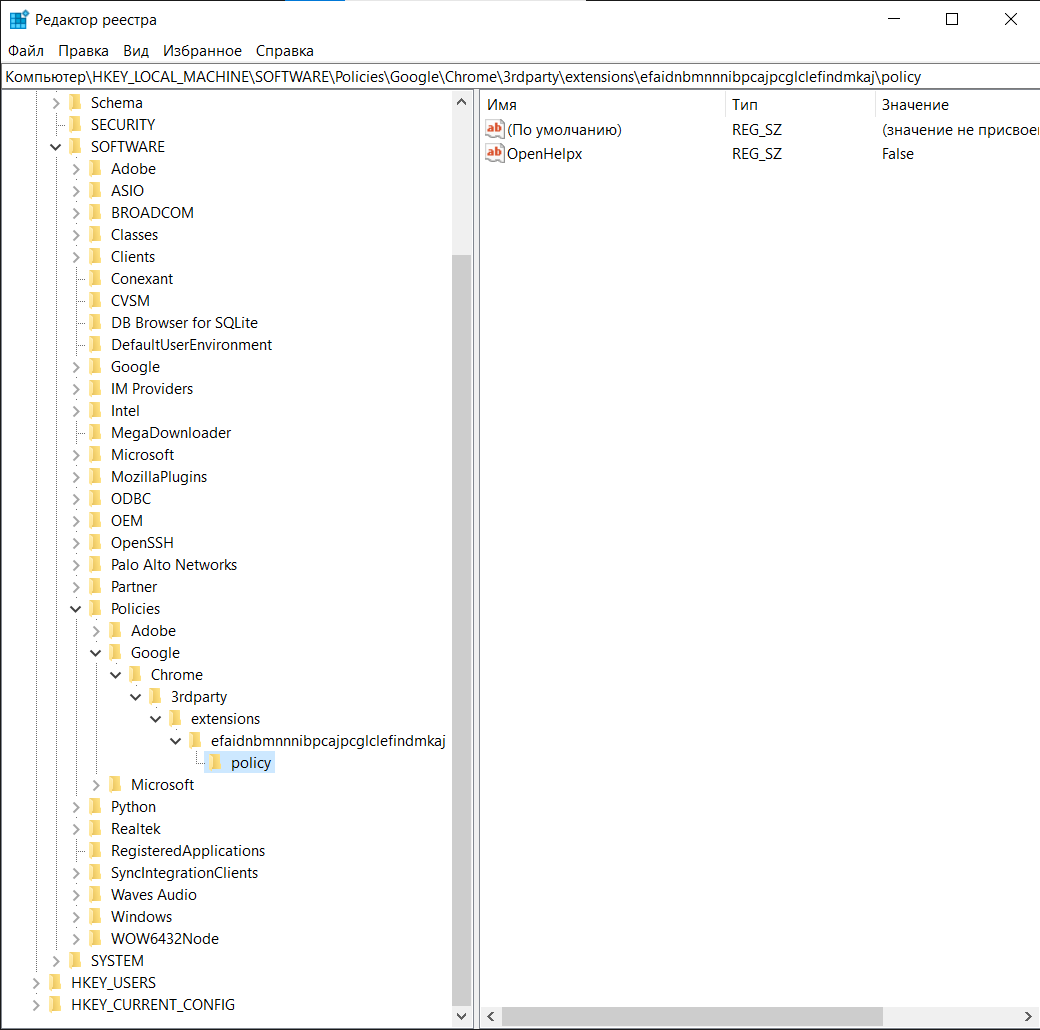The image size is (1040, 1030).
Task: Select the HKEY_USERS root key
Action: tap(115, 982)
